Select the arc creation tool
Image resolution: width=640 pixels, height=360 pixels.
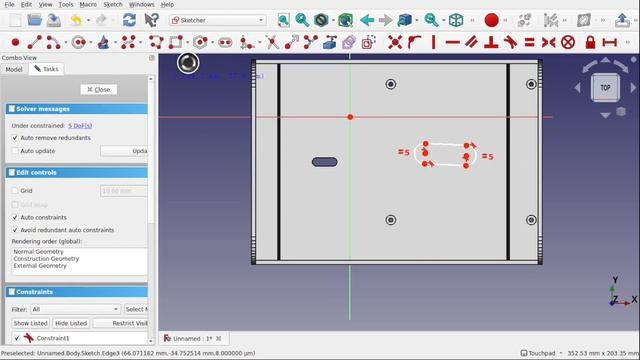coord(53,42)
